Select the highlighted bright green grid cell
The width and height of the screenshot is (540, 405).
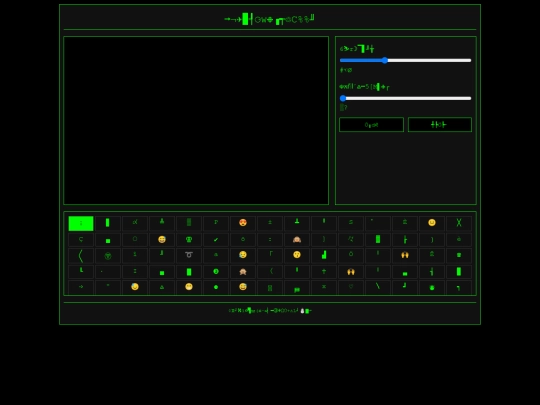click(x=81, y=223)
